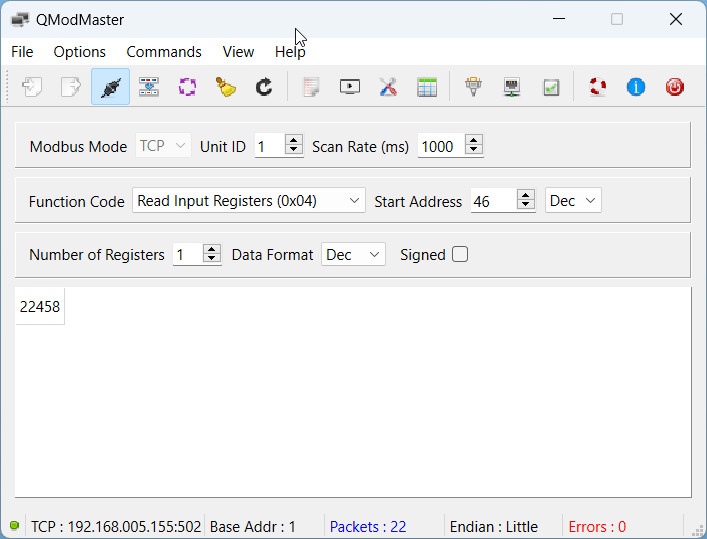
Task: Close the QModMaster window
Action: pyautogui.click(x=676, y=19)
